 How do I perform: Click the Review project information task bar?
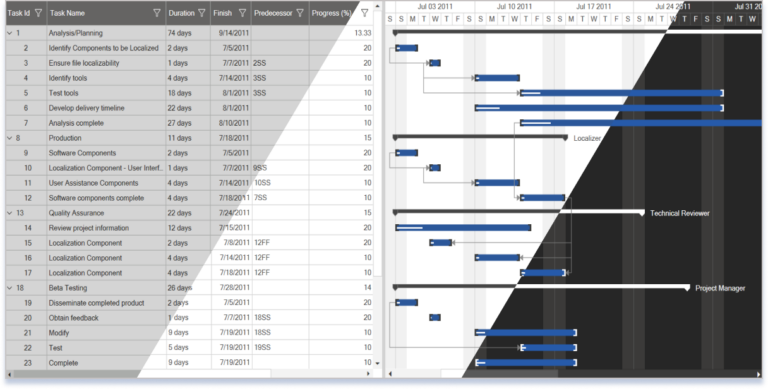463,228
